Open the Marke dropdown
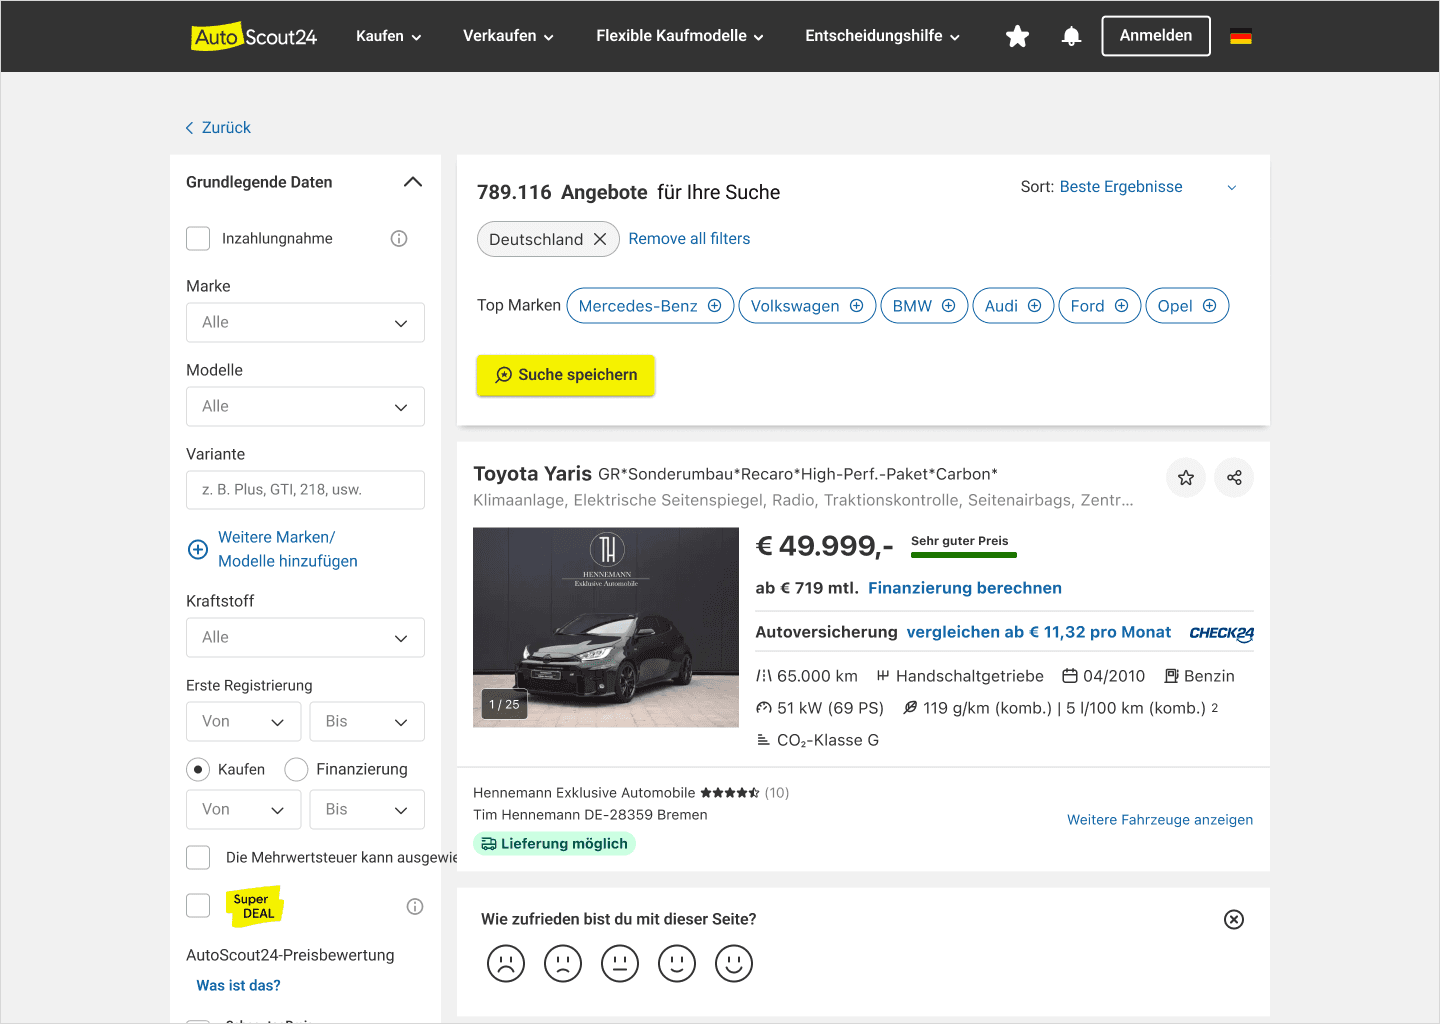 (x=305, y=322)
